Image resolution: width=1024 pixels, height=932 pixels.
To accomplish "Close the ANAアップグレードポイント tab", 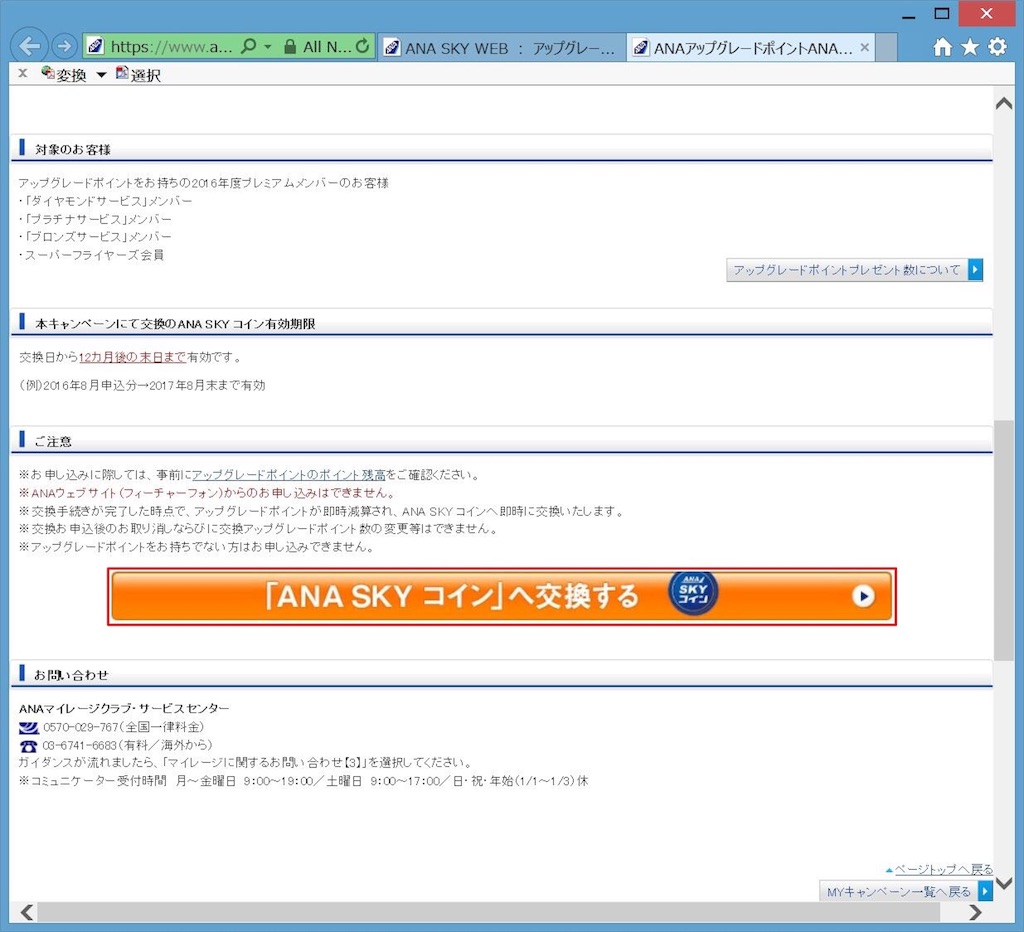I will [864, 47].
